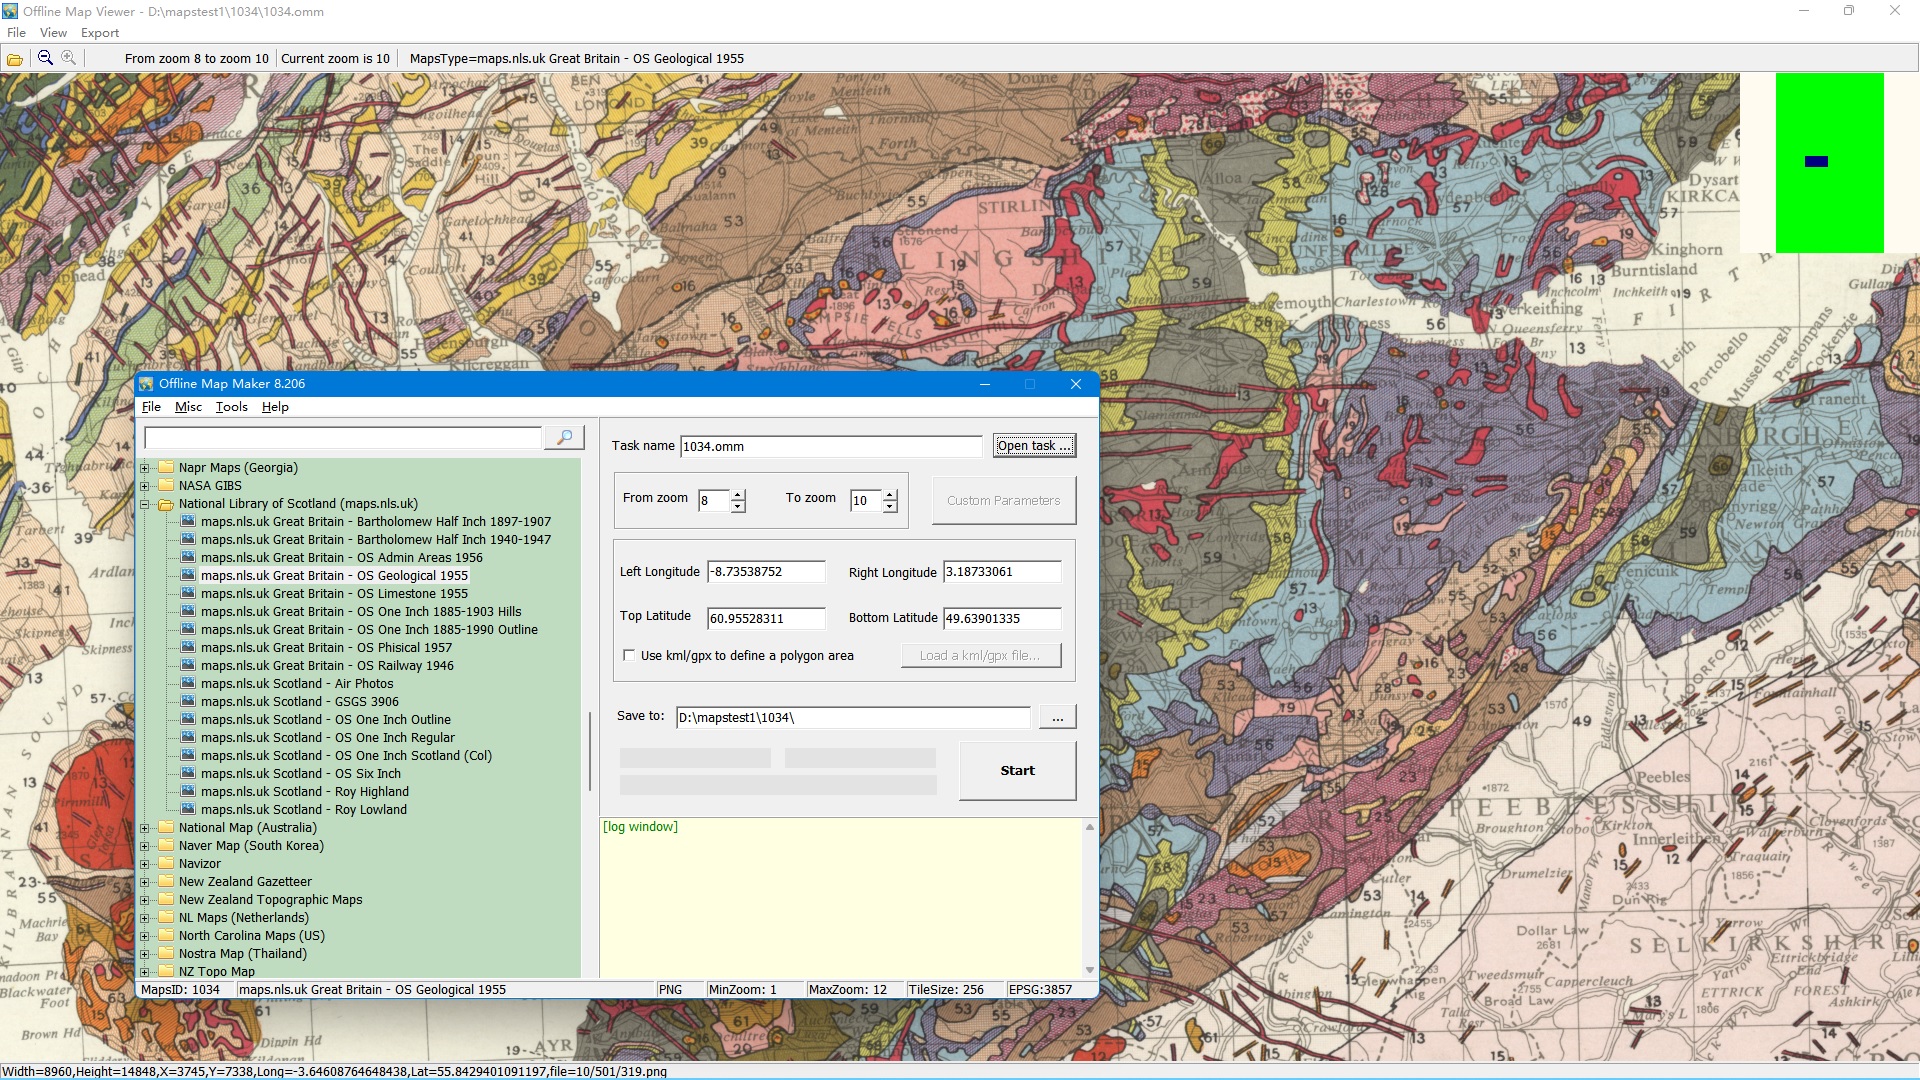Viewport: 1920px width, 1080px height.
Task: Open the File menu in Offline Map Viewer
Action: (x=16, y=33)
